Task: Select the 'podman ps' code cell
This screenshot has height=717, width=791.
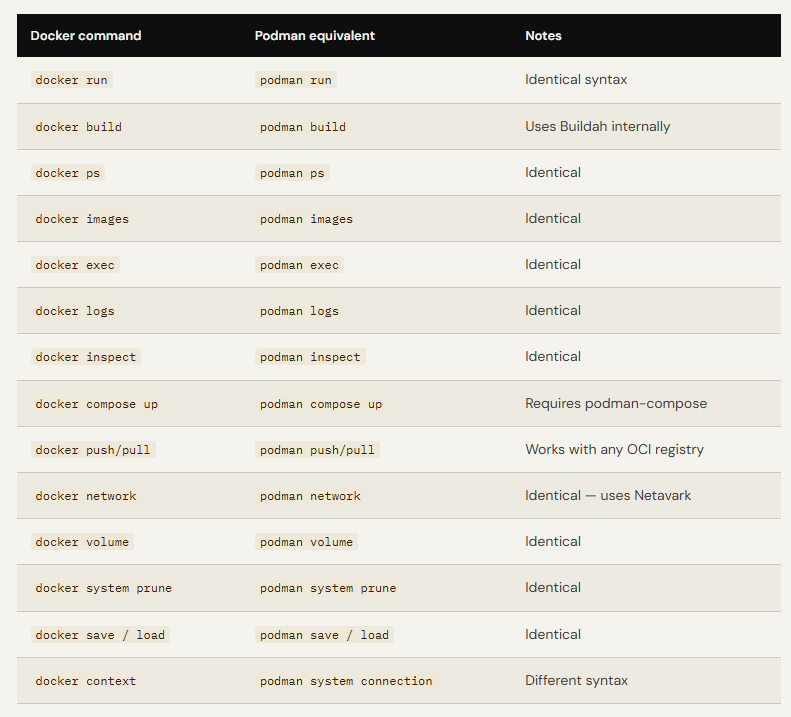Action: point(292,173)
